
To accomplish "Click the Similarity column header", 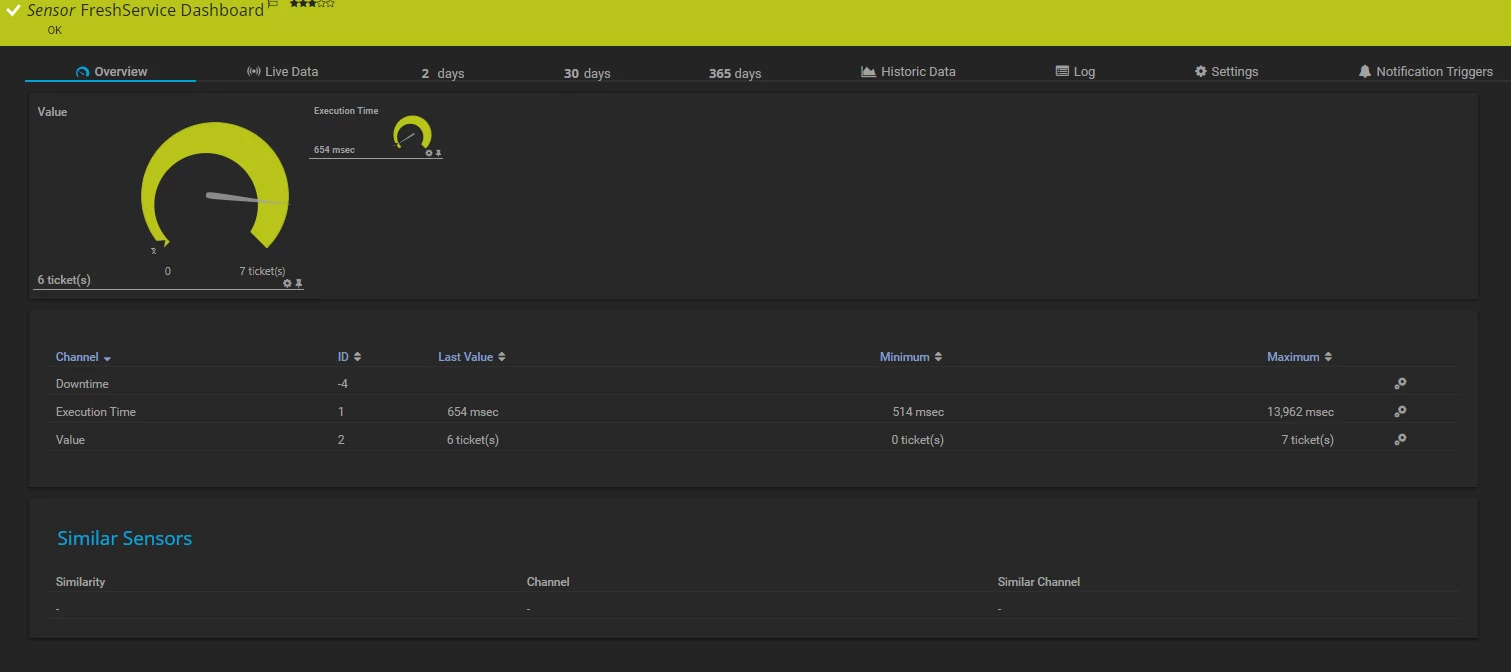I will (x=80, y=582).
